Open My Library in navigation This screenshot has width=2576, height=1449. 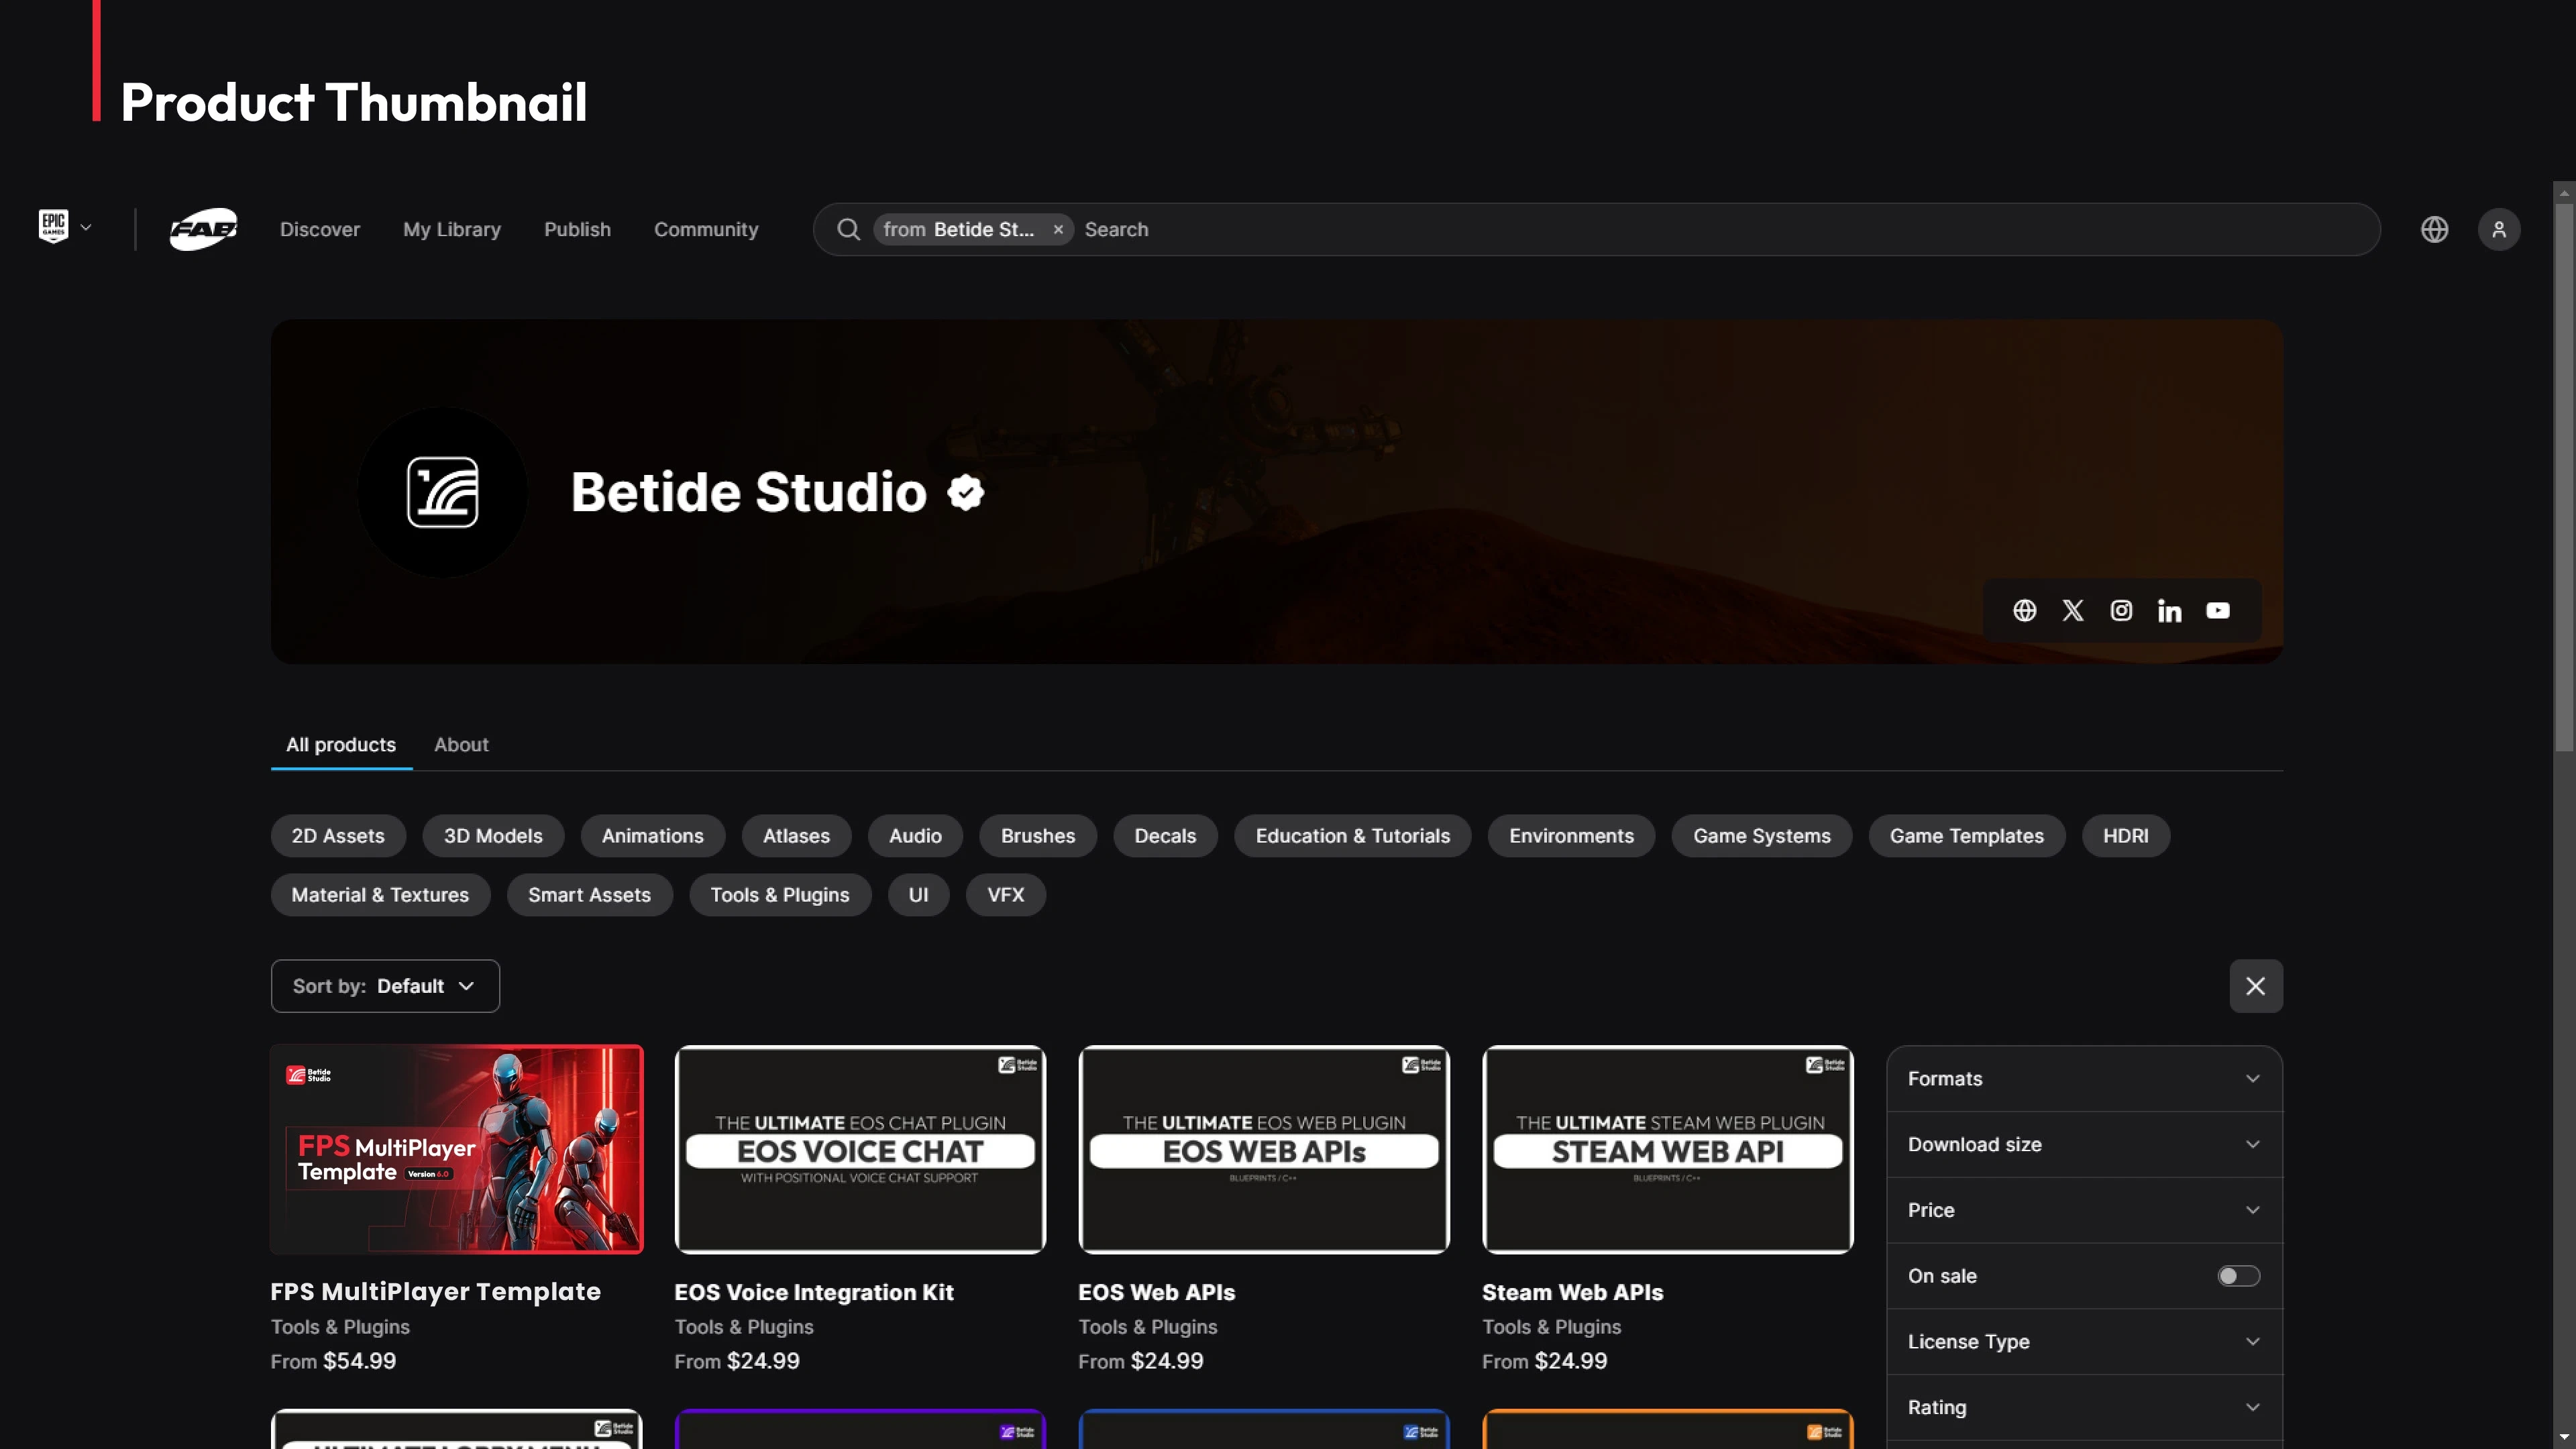pyautogui.click(x=451, y=229)
